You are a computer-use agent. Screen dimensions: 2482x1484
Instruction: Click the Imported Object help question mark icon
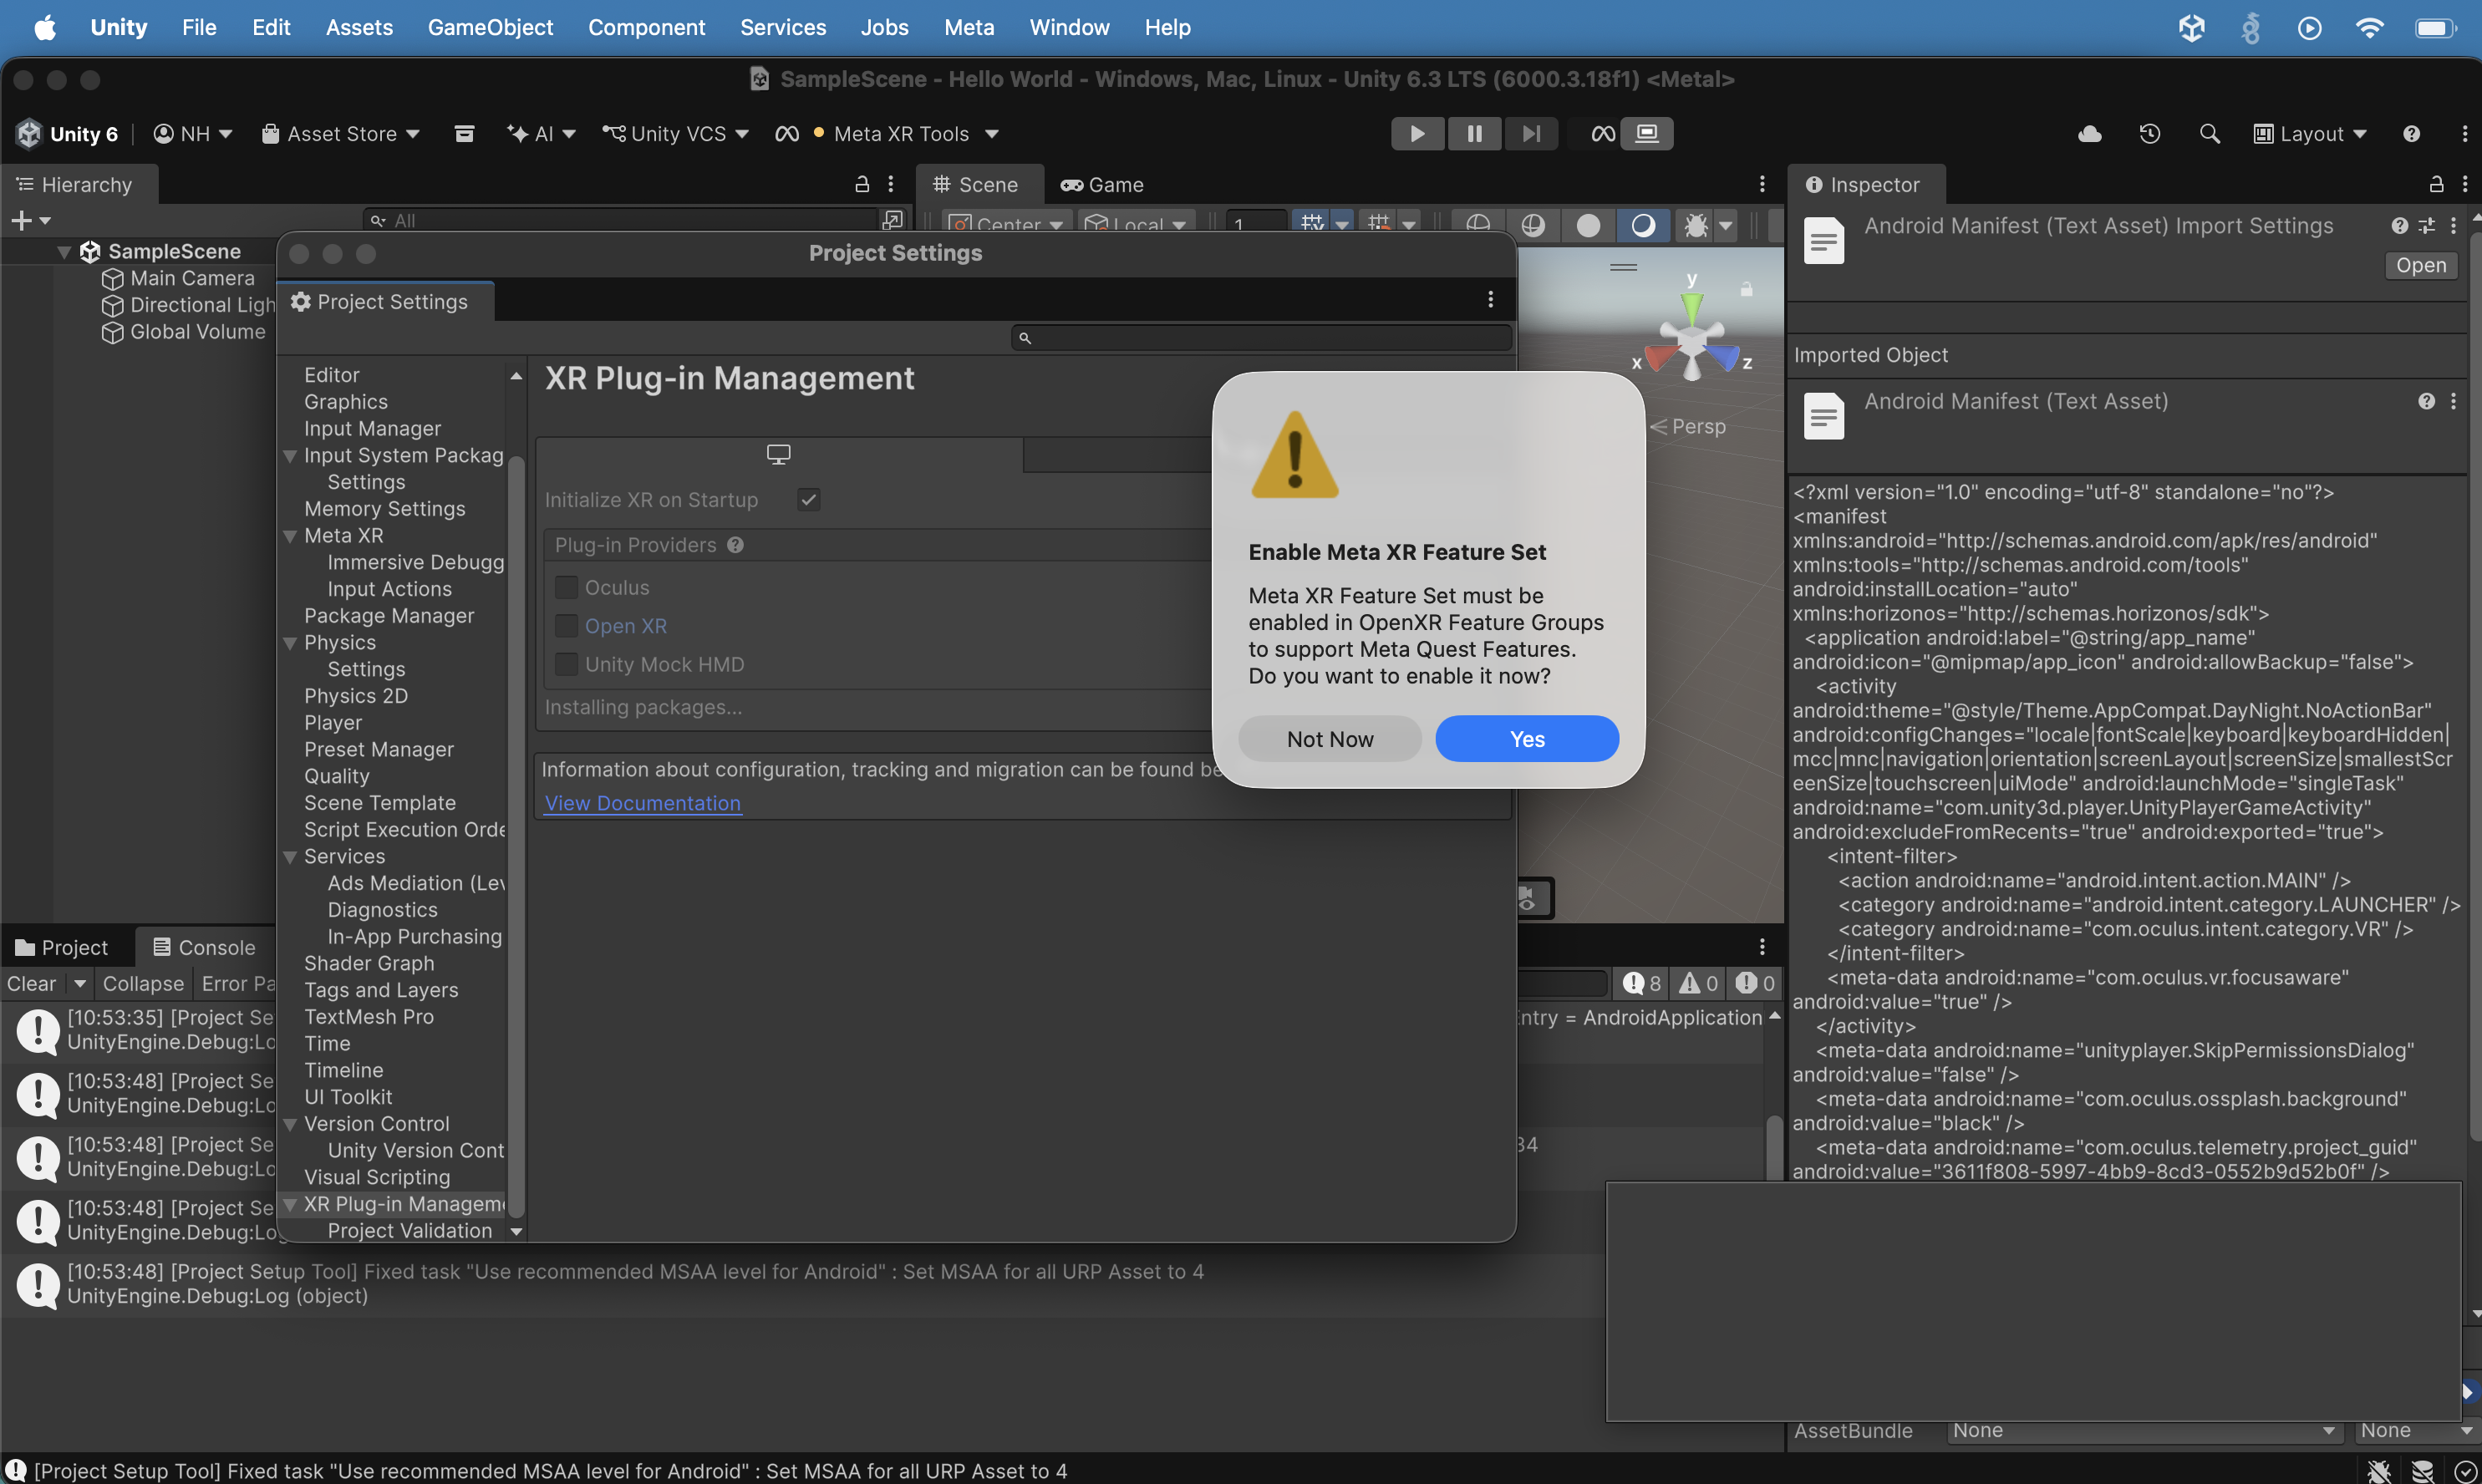click(x=2426, y=401)
